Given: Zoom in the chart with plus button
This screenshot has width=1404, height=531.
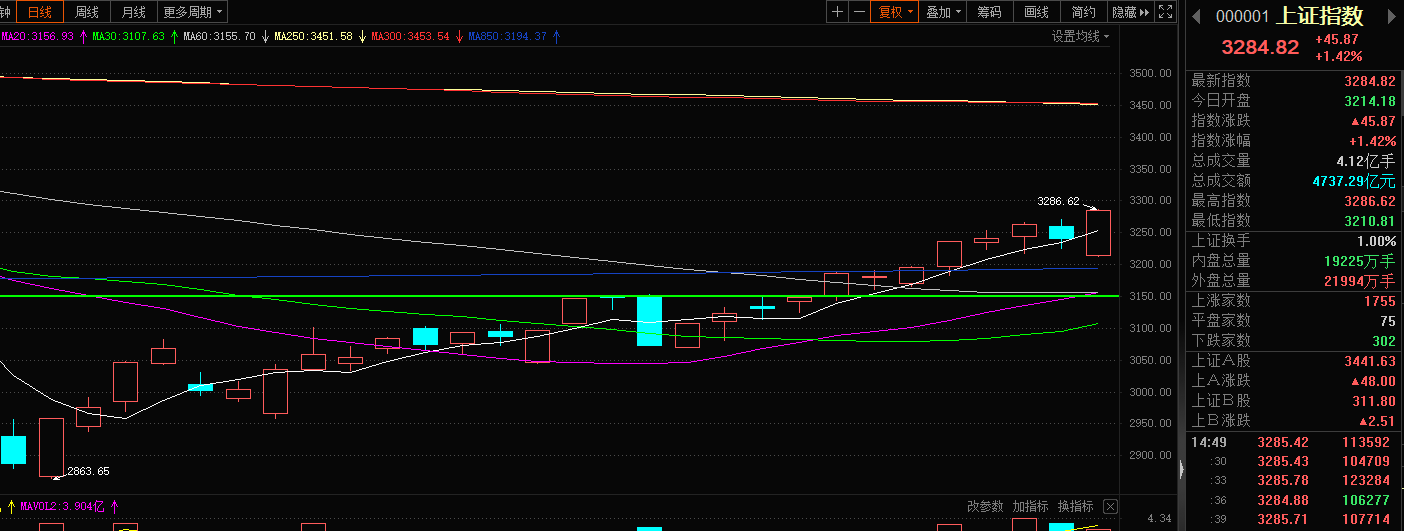Looking at the screenshot, I should click(x=837, y=12).
